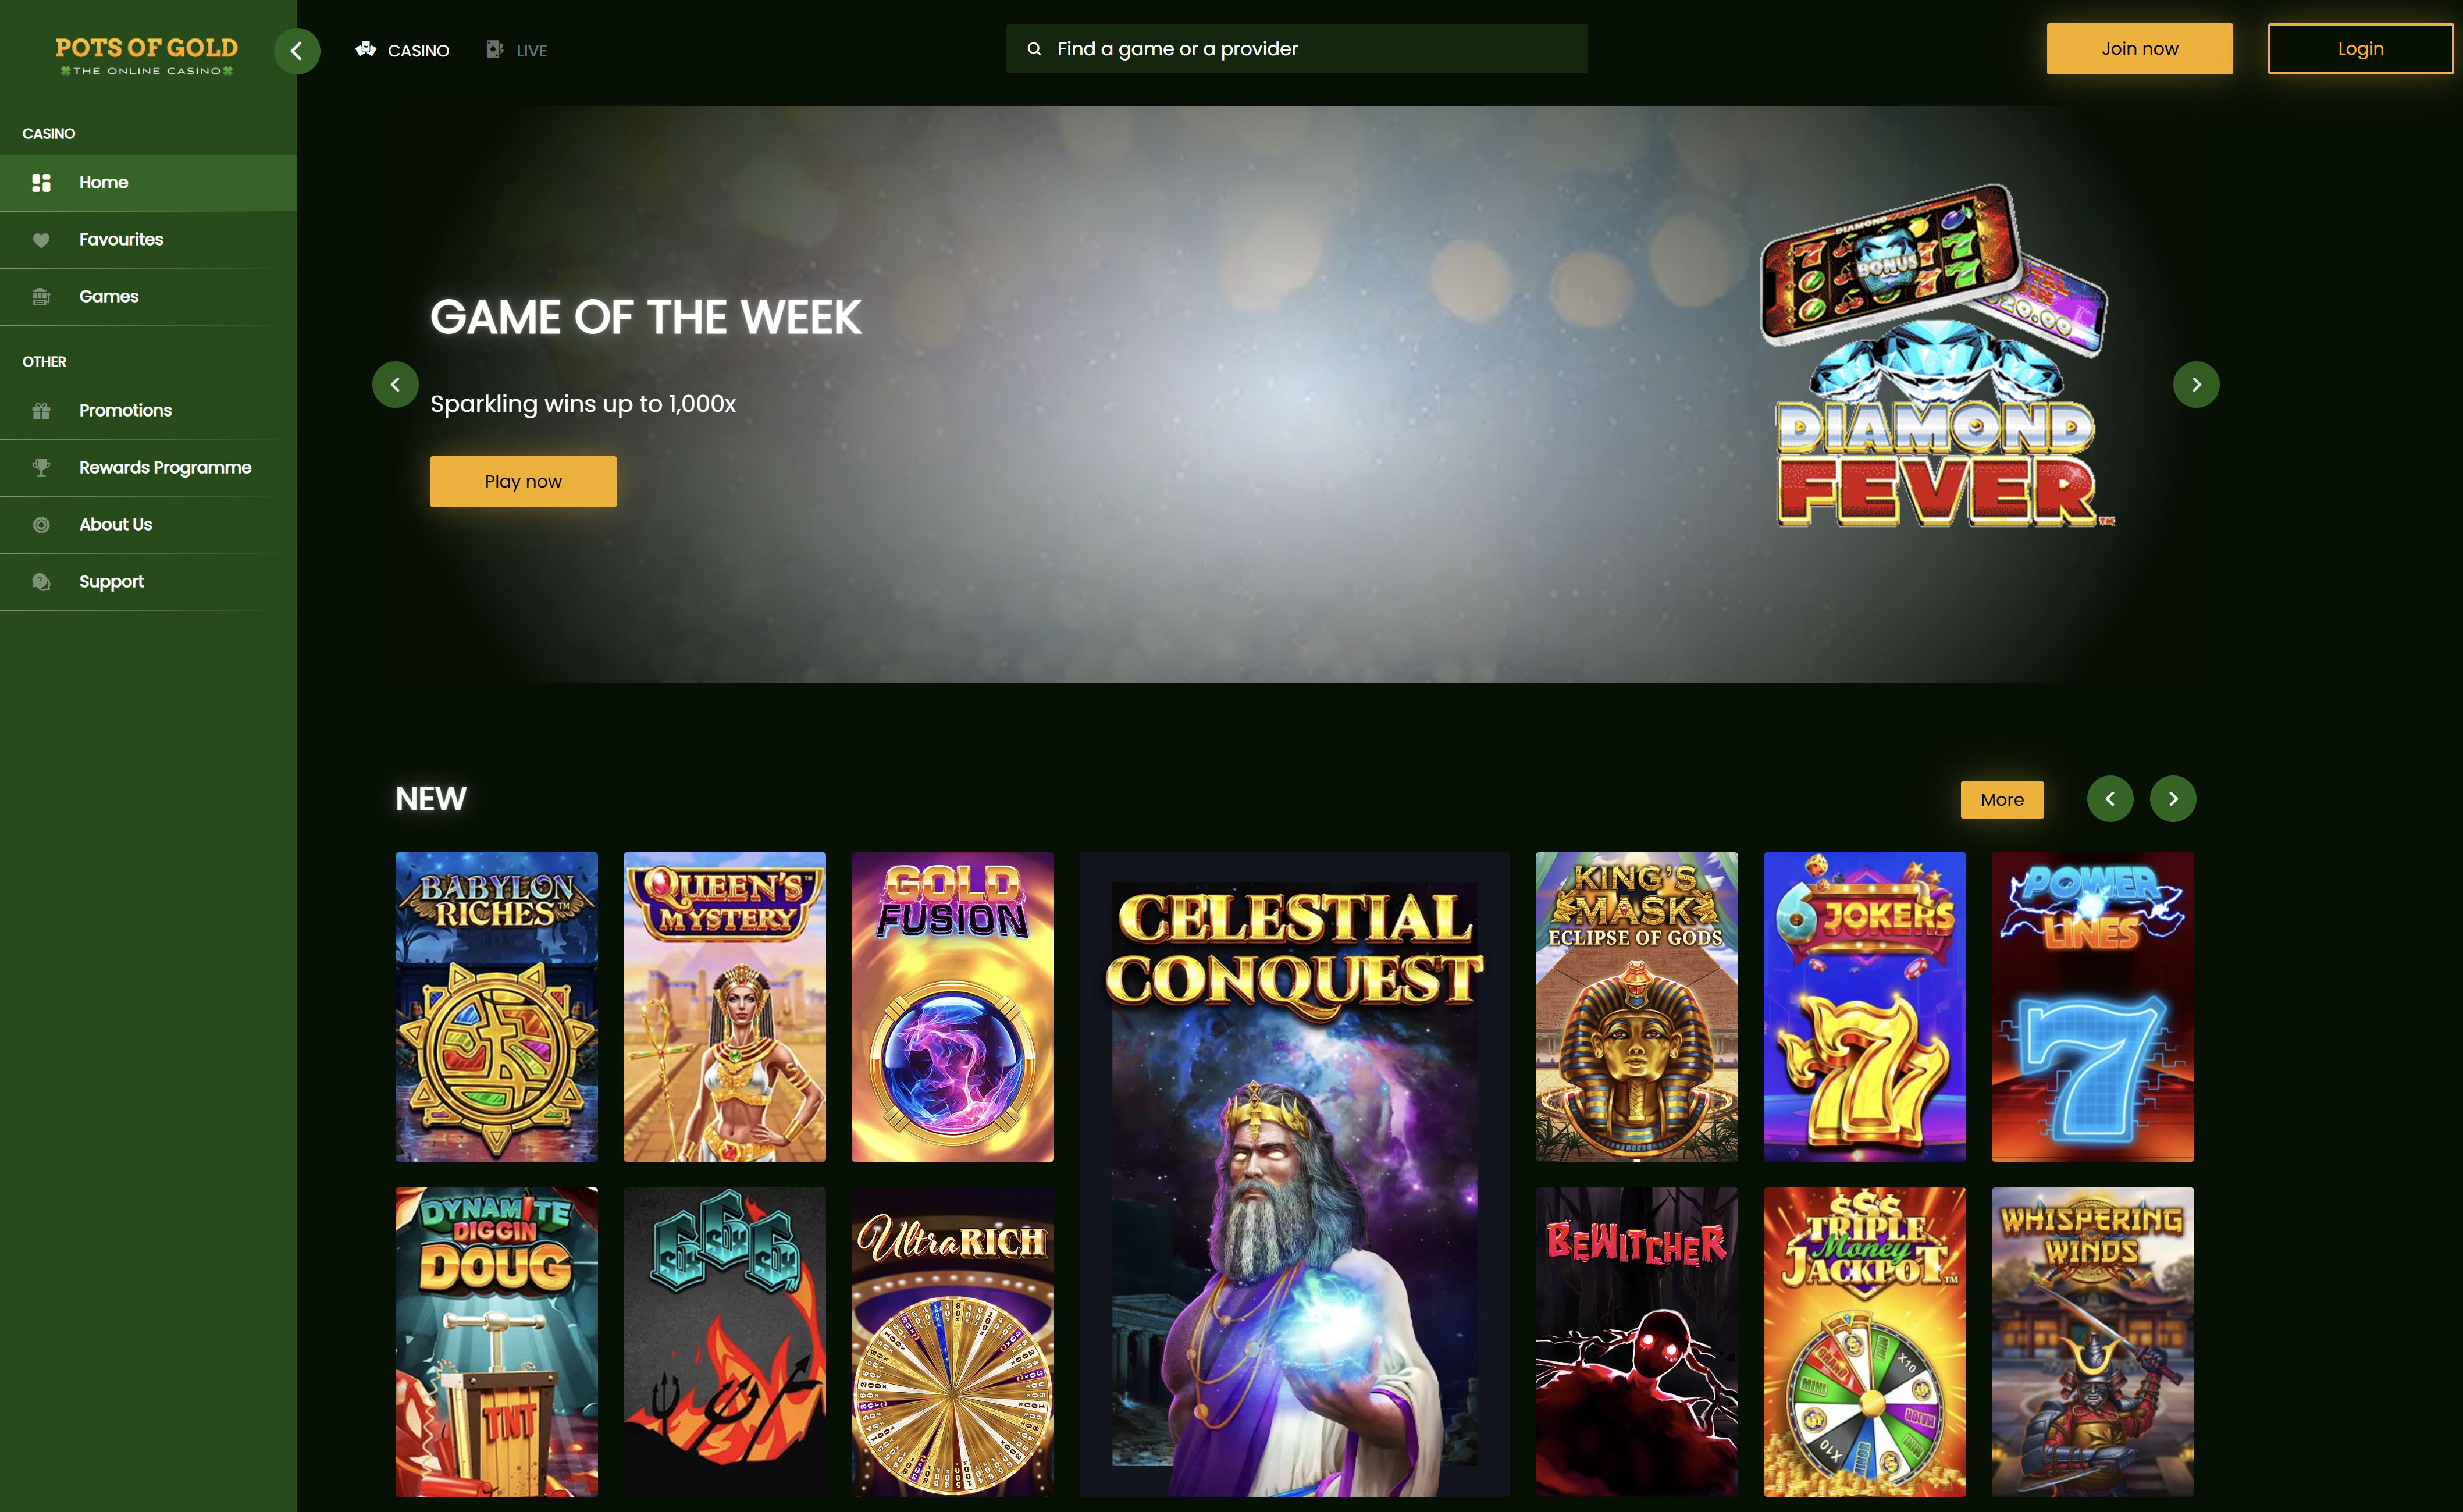
Task: Click the Support chat icon
Action: point(41,582)
